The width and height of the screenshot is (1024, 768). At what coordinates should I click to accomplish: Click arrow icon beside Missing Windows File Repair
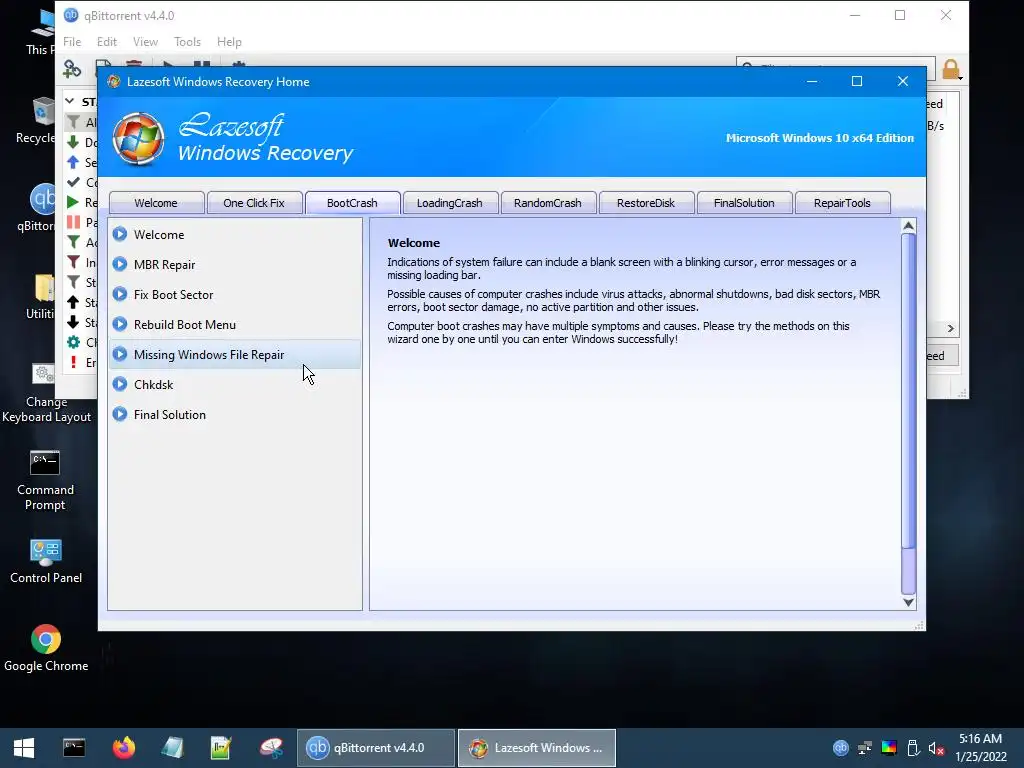pos(120,354)
